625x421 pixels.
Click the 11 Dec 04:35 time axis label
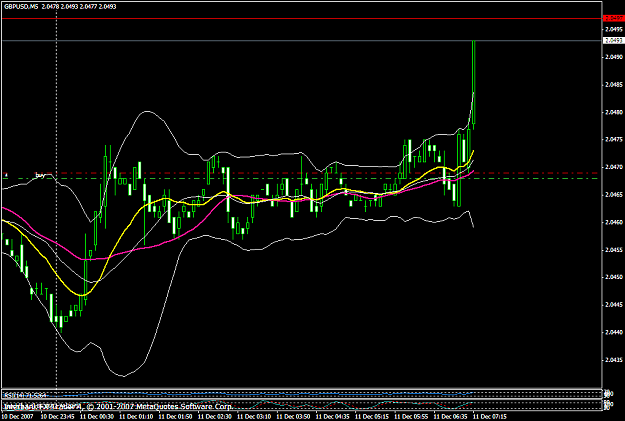[332, 417]
